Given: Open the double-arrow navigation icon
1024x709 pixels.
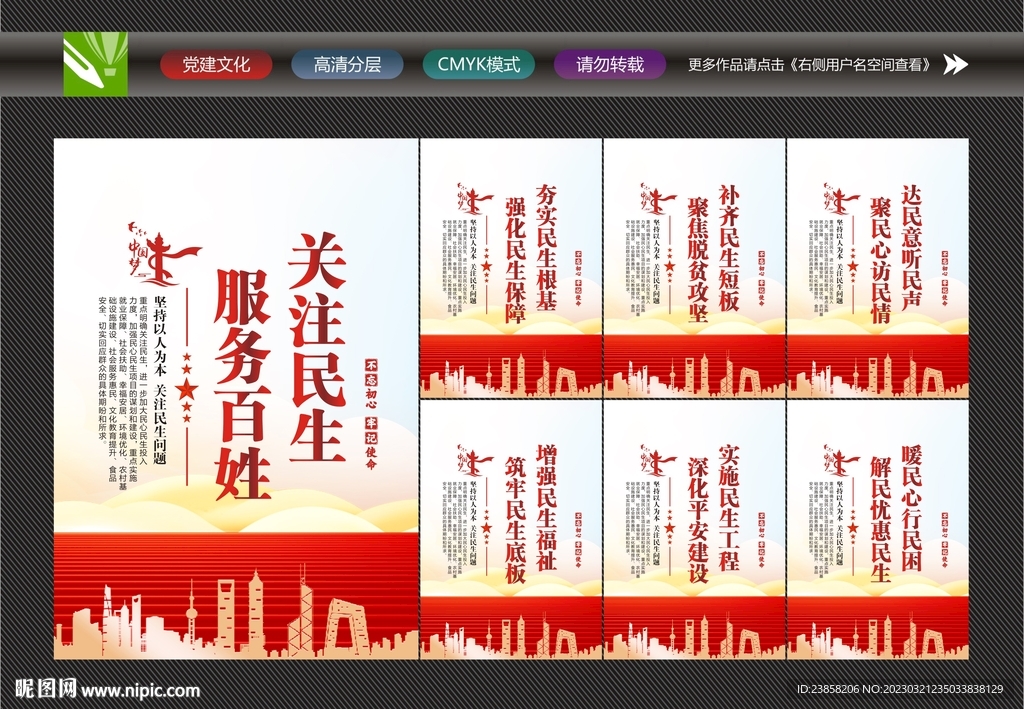Looking at the screenshot, I should (x=957, y=64).
